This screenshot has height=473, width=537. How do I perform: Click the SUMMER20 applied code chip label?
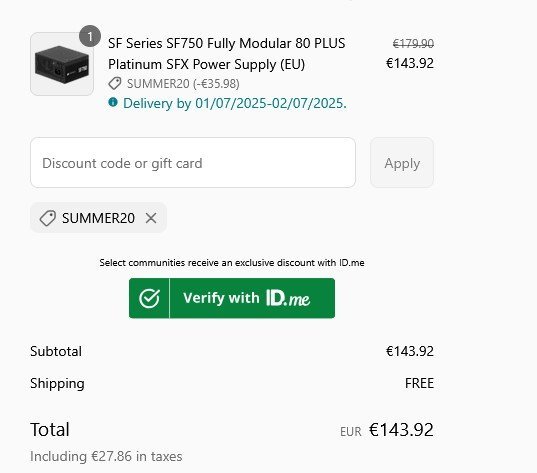tap(98, 218)
